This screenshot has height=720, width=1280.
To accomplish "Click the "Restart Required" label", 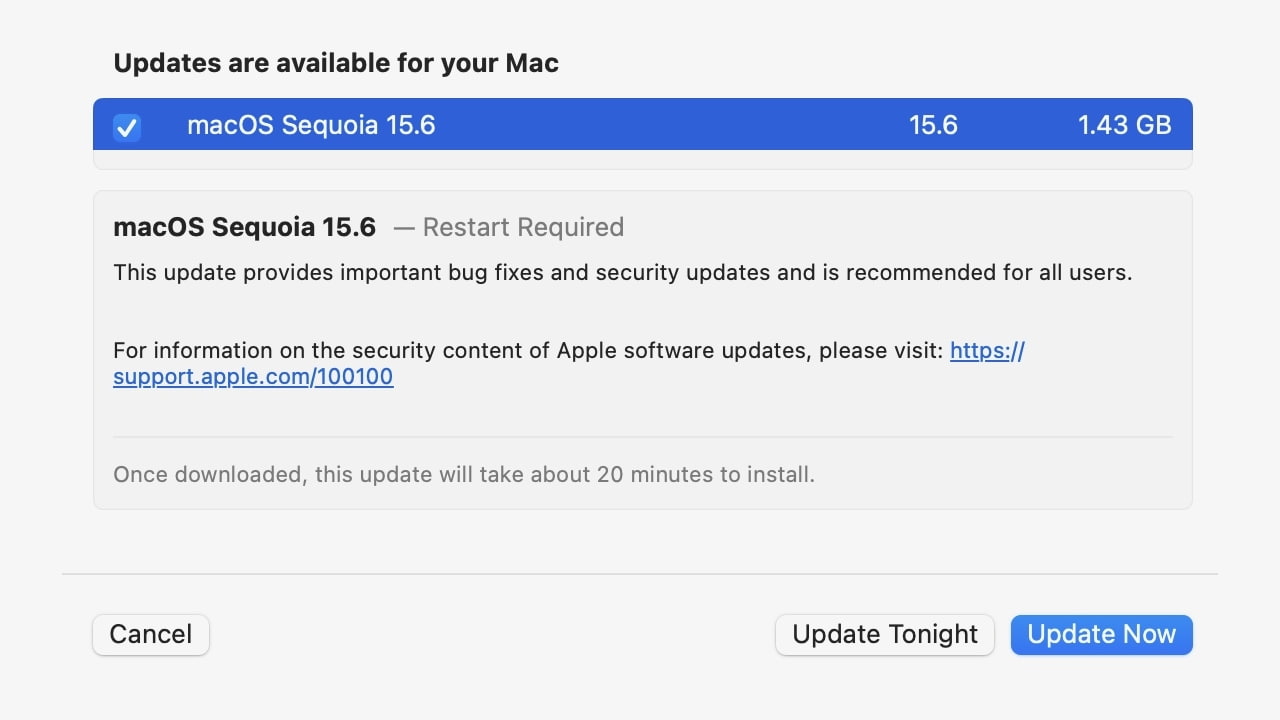I will coord(523,227).
